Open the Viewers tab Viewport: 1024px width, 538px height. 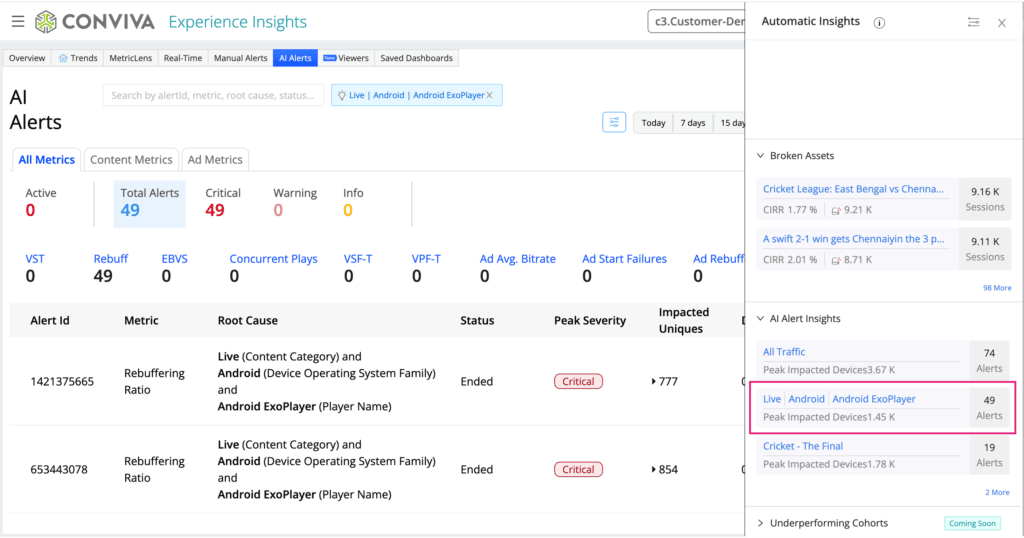pyautogui.click(x=346, y=58)
